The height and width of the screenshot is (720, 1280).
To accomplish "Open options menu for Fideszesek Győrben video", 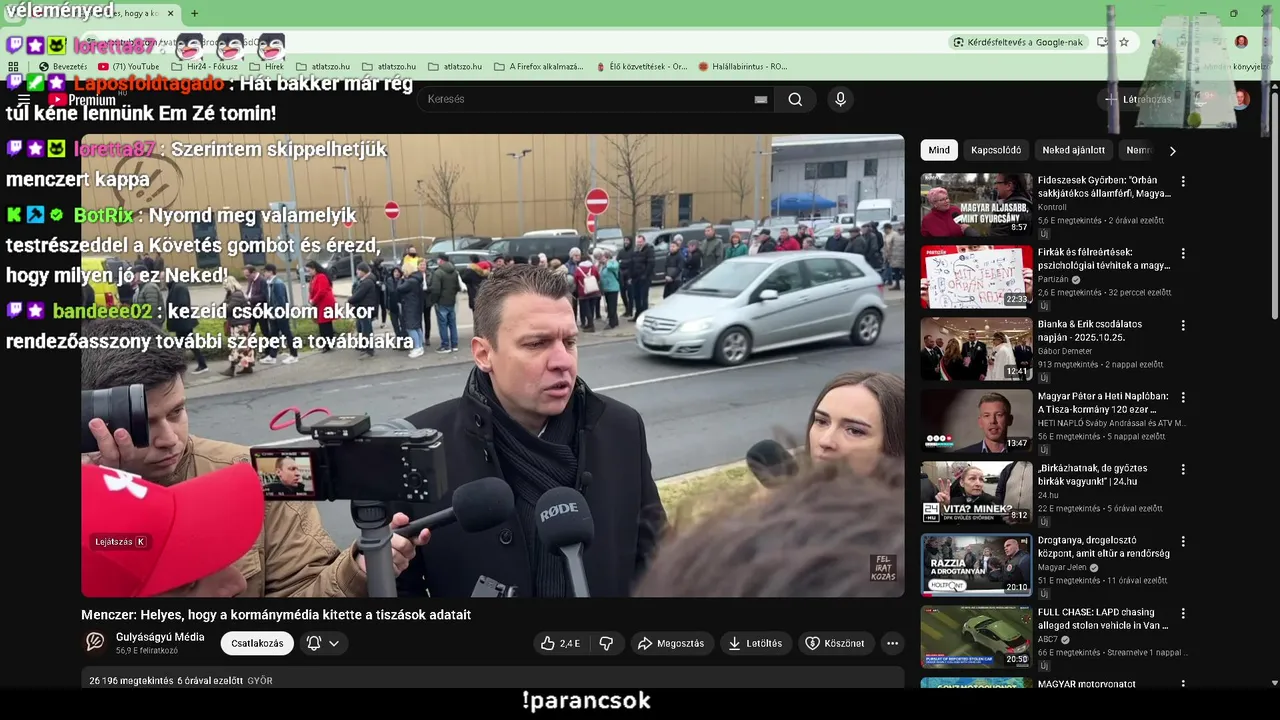I will 1183,182.
